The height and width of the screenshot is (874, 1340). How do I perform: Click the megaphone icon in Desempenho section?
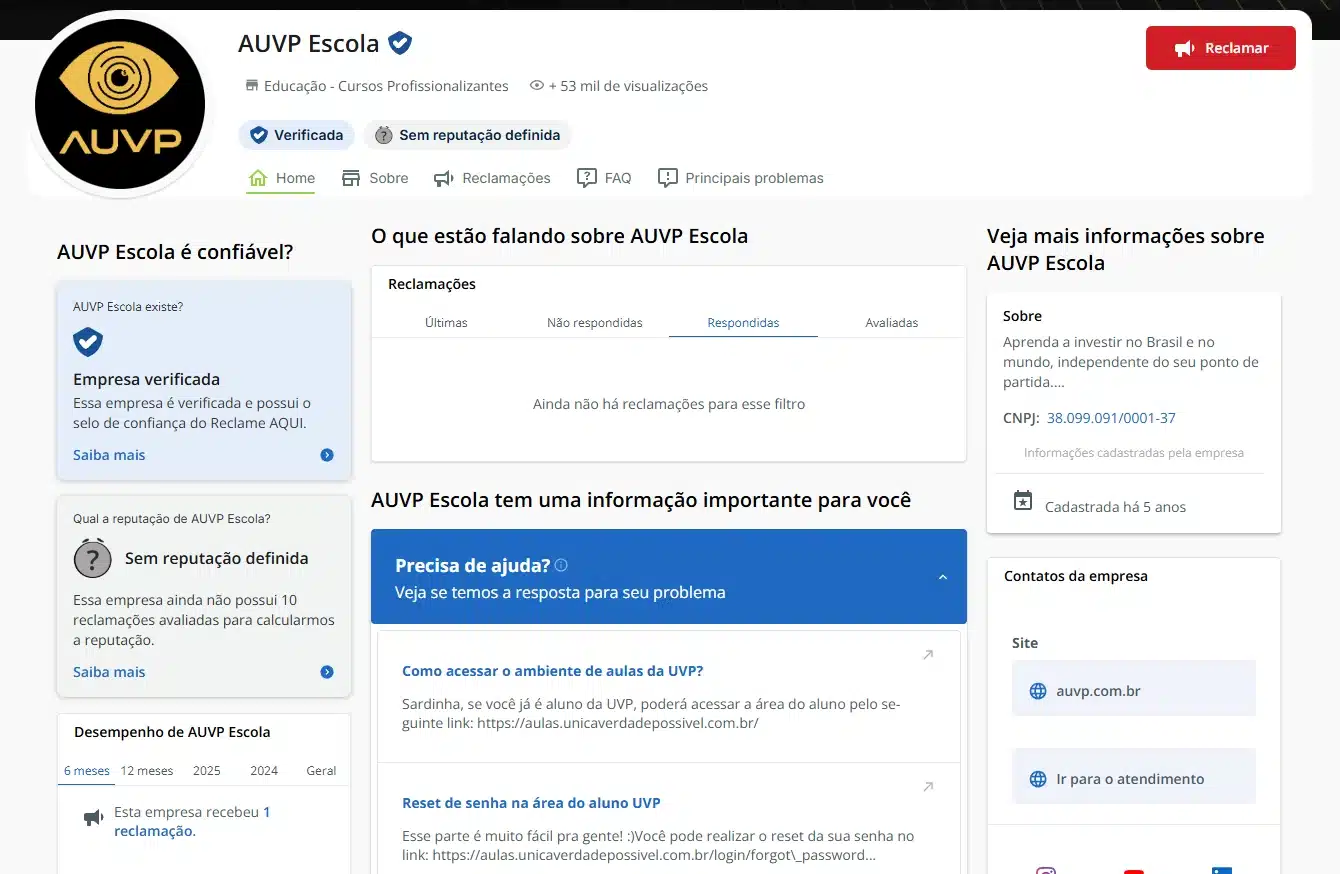coord(93,819)
